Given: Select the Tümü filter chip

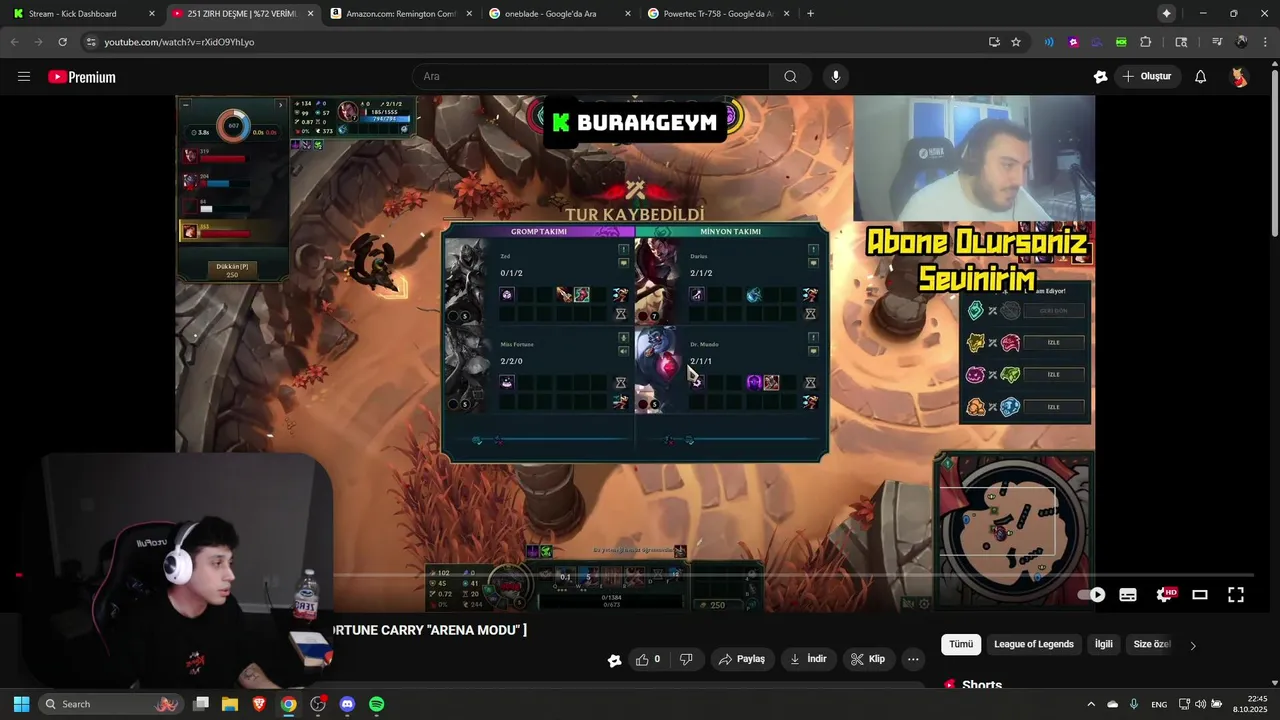Looking at the screenshot, I should click(961, 644).
